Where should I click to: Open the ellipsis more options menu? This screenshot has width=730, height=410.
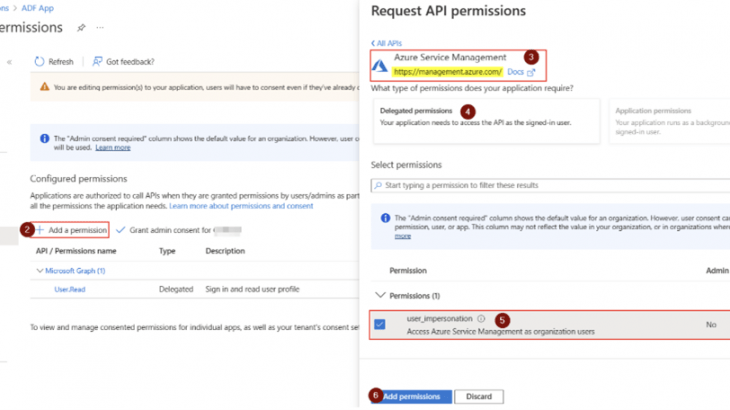point(100,28)
